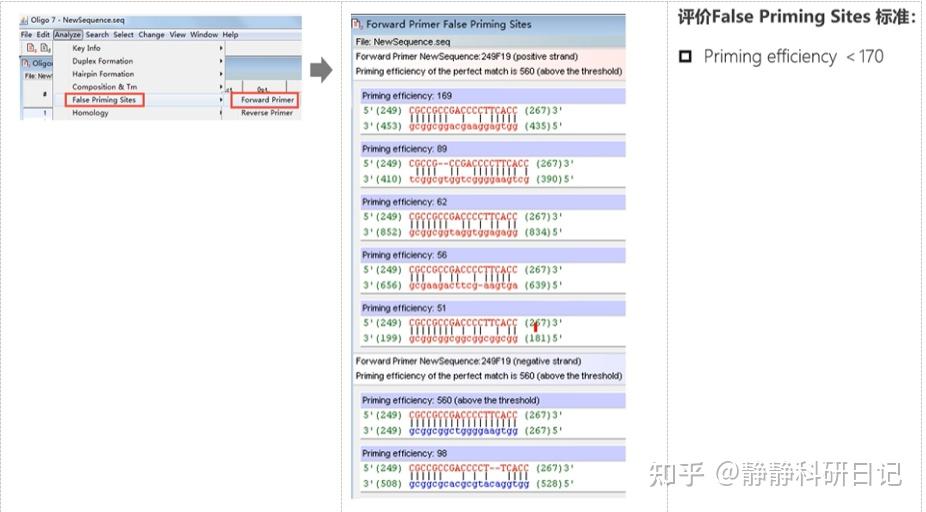Click the 3'(508) complementary sequence line
The image size is (926, 512).
click(468, 484)
